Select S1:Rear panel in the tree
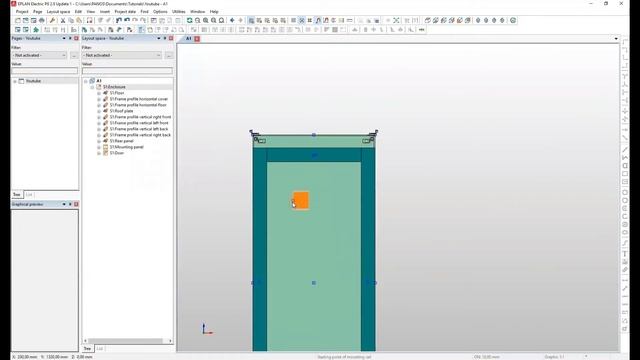 click(x=122, y=141)
